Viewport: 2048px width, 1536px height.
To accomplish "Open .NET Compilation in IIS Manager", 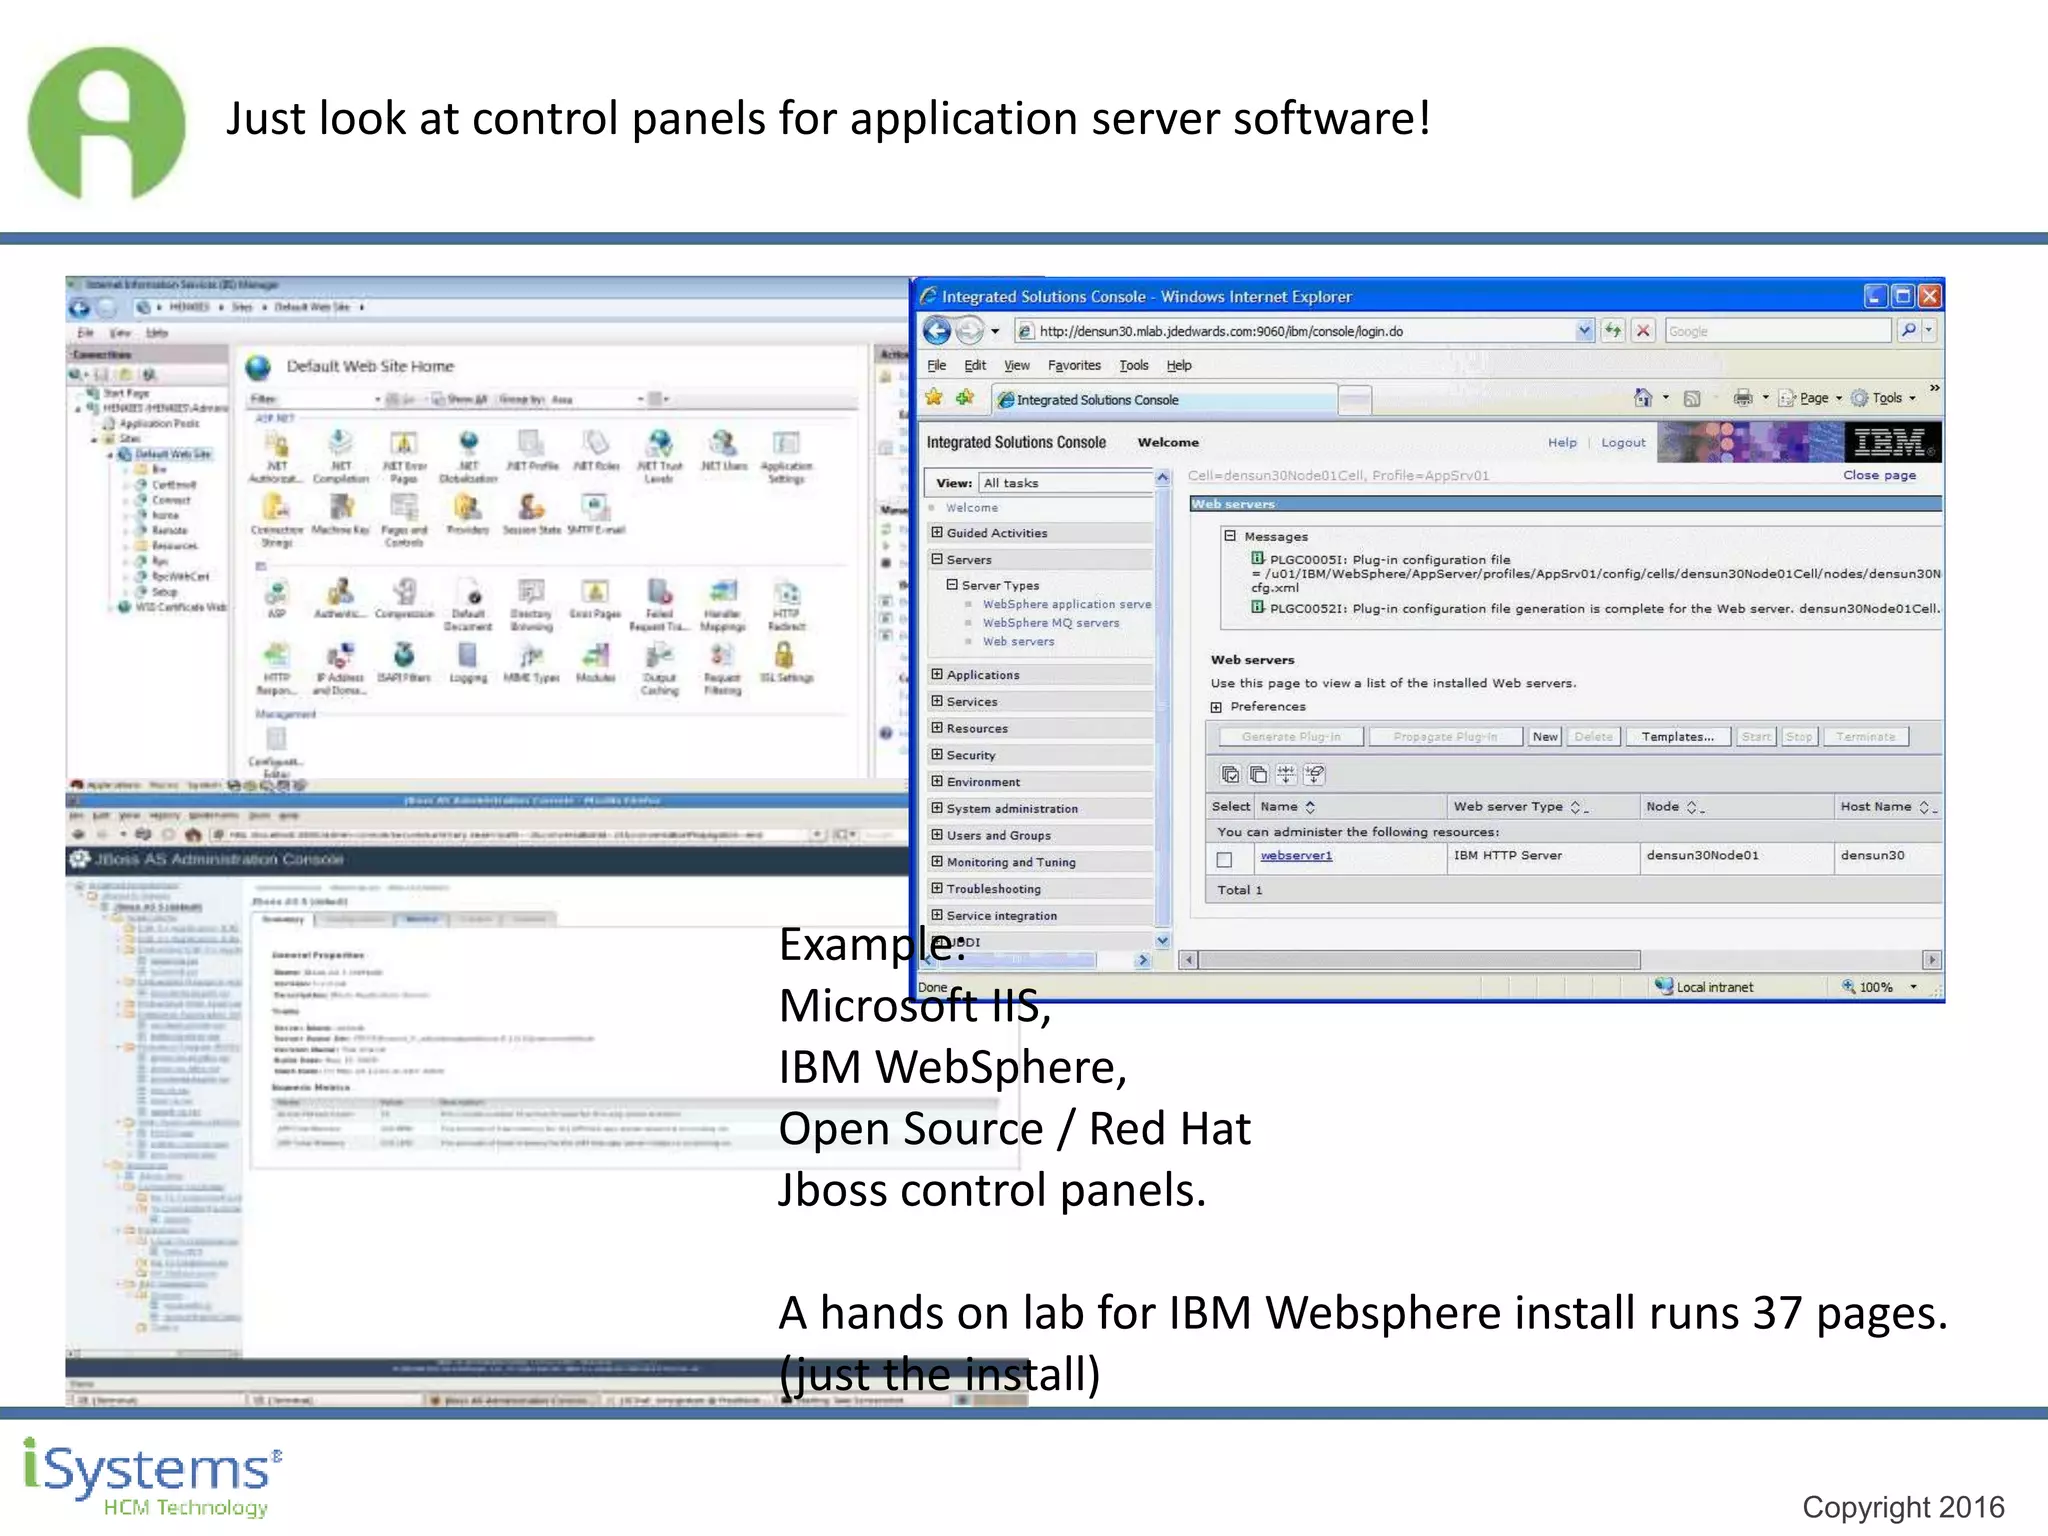I will (x=341, y=457).
